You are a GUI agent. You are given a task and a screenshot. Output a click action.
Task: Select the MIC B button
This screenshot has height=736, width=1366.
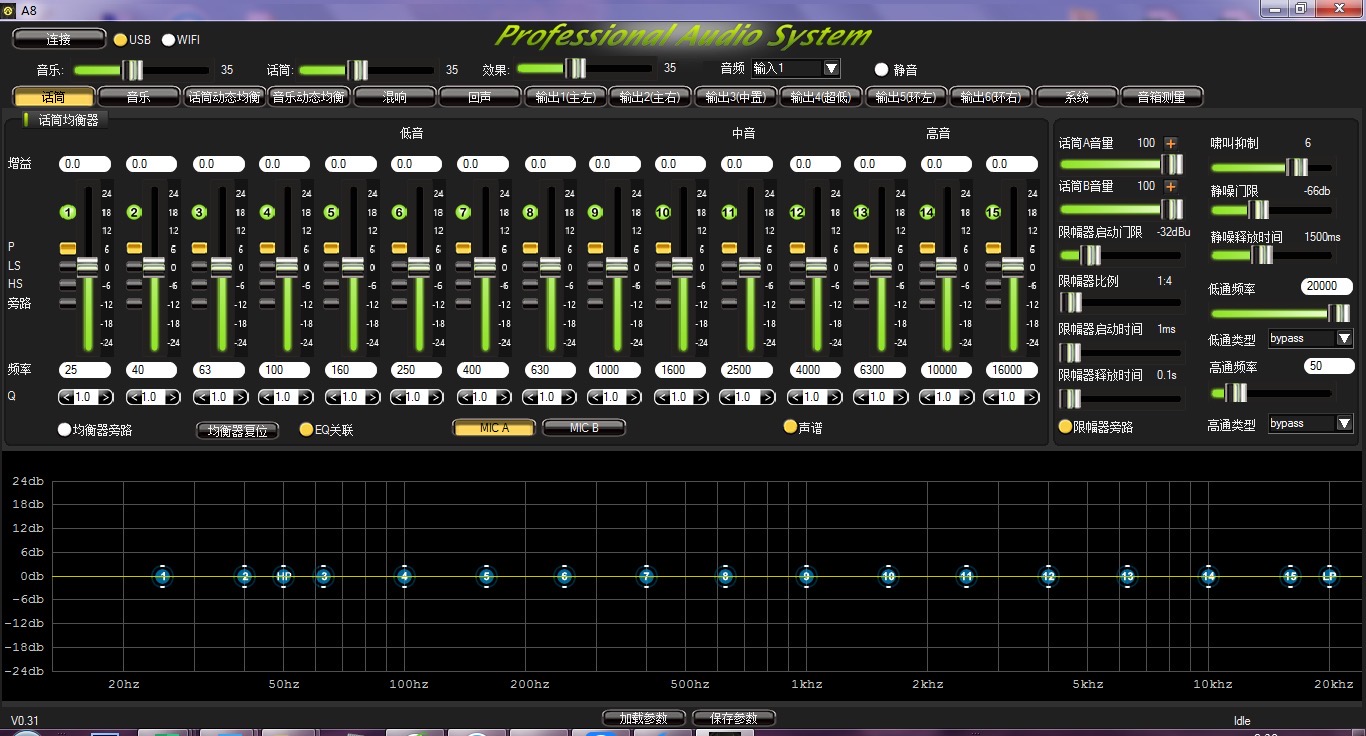(x=584, y=428)
